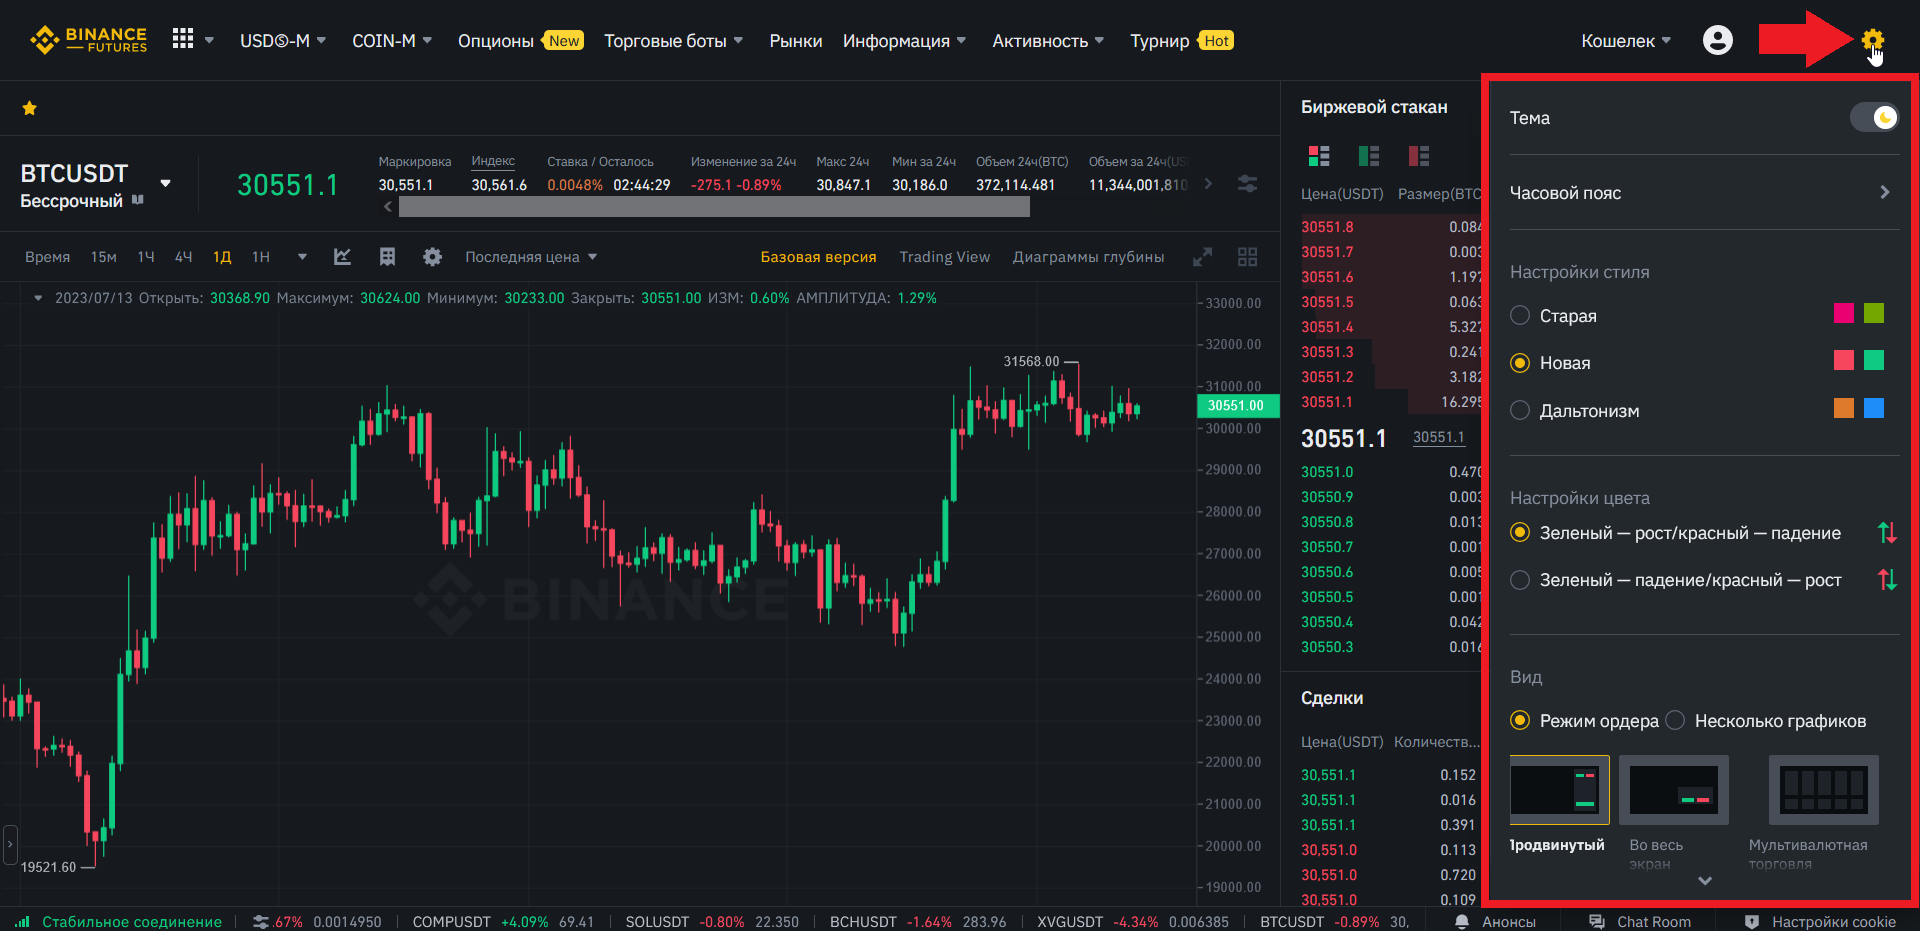The width and height of the screenshot is (1920, 931).
Task: Open Торговые боты dropdown
Action: pyautogui.click(x=674, y=41)
